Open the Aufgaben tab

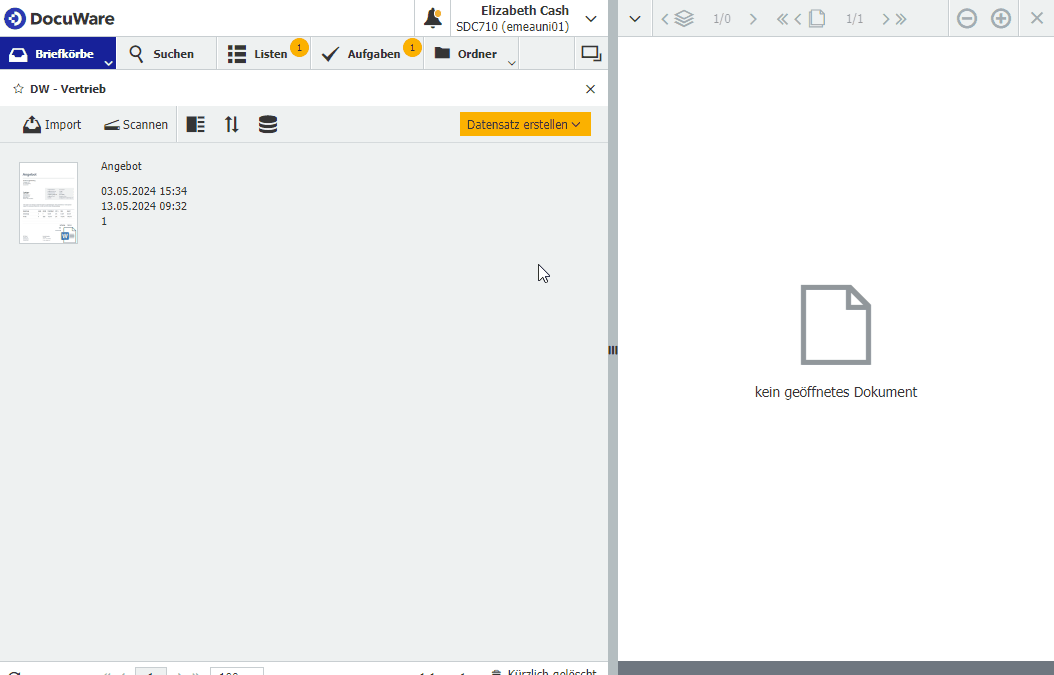coord(364,54)
